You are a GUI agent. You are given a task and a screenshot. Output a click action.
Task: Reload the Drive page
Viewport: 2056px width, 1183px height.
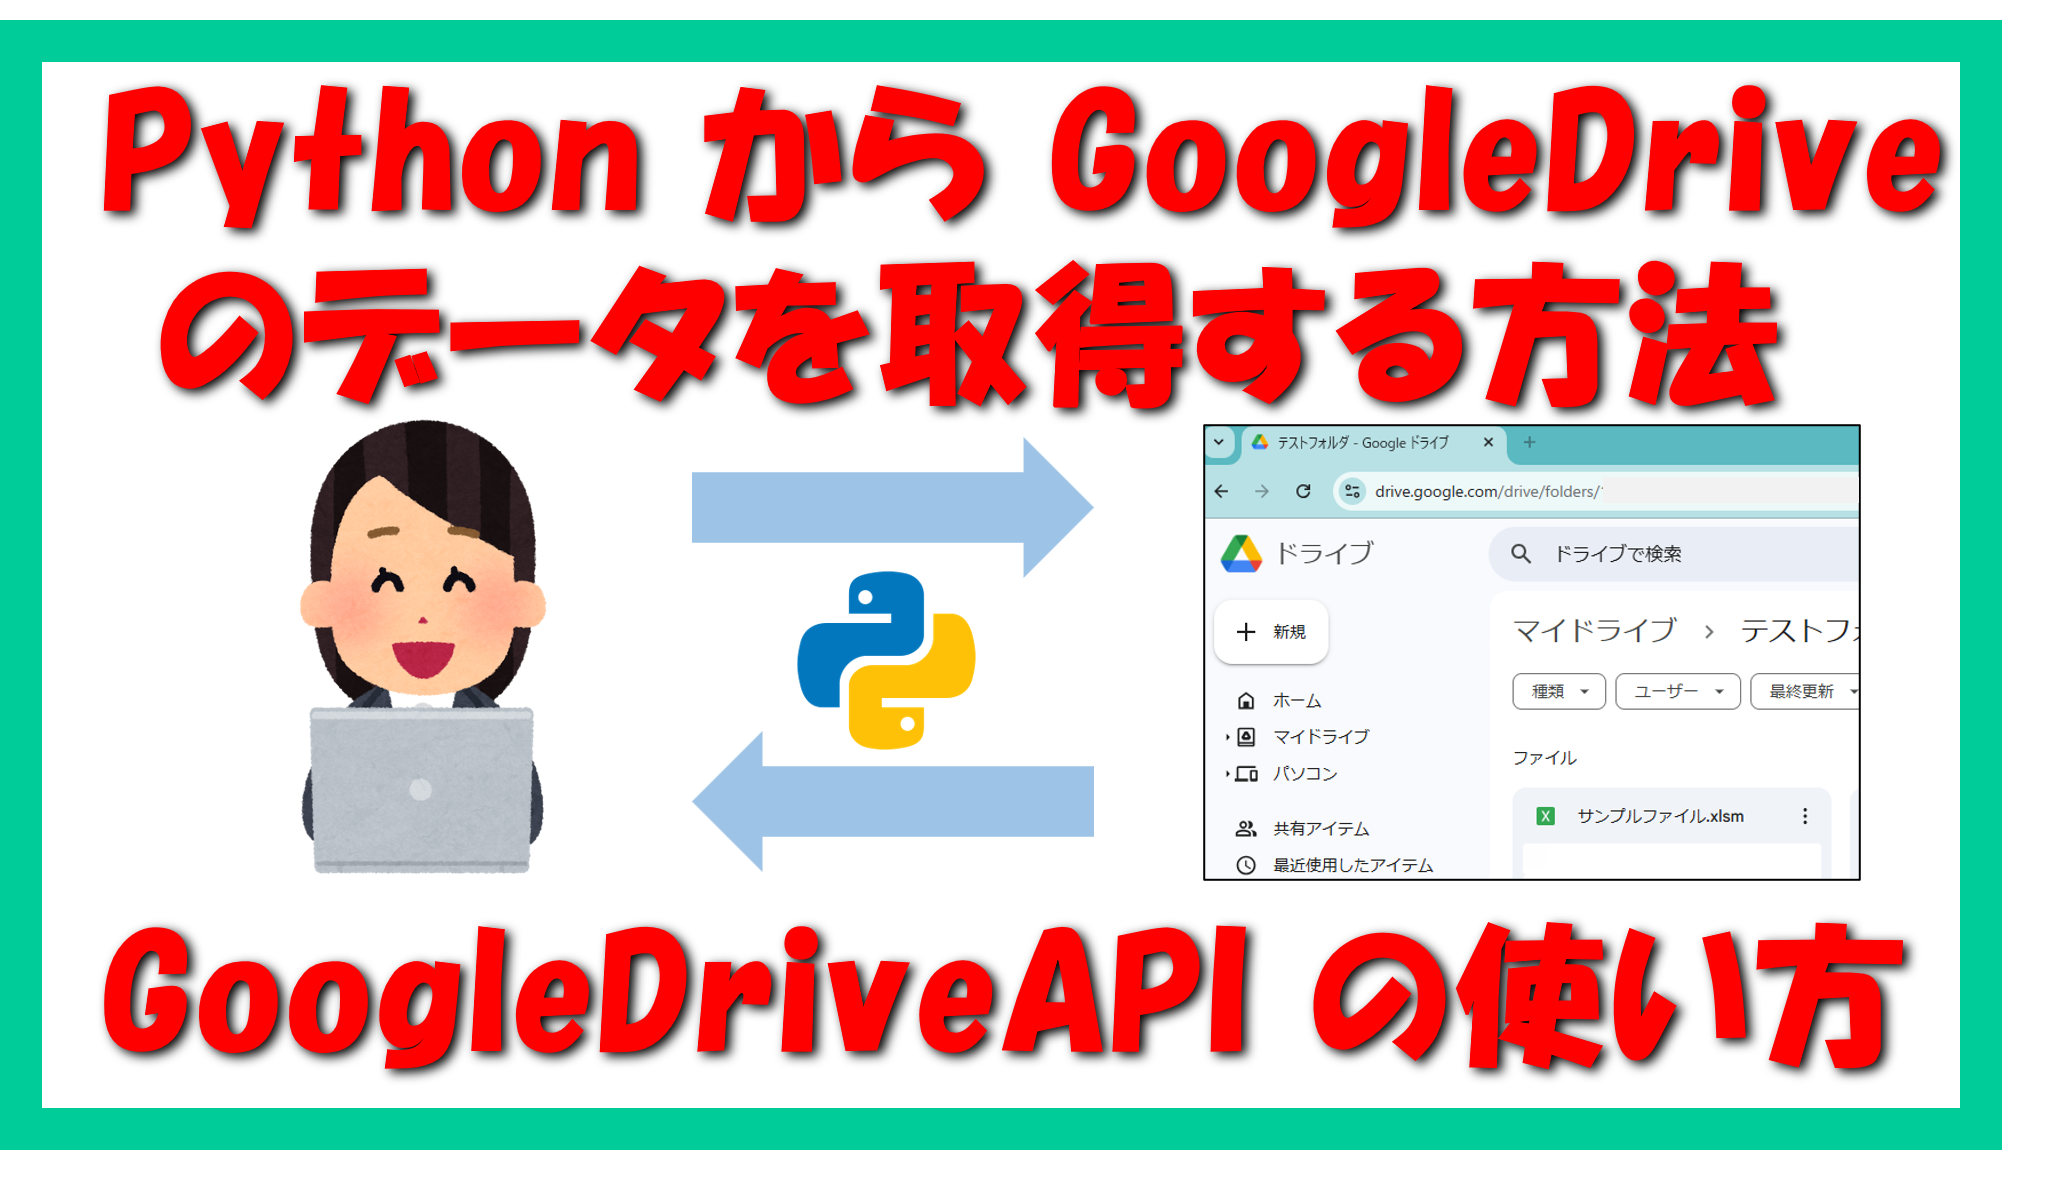coord(1303,491)
